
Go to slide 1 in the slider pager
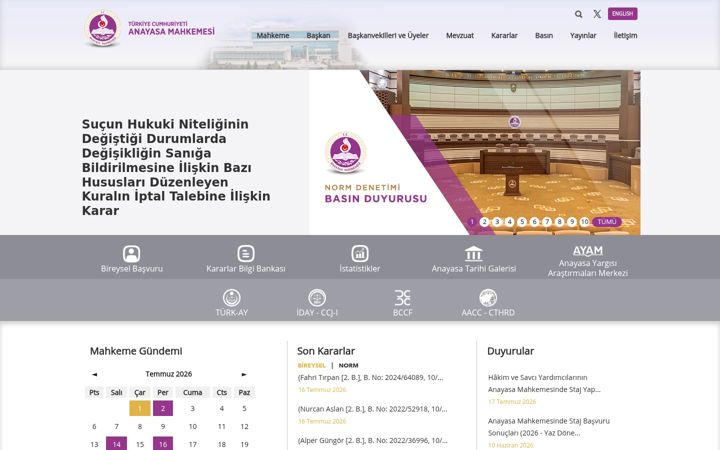click(472, 222)
